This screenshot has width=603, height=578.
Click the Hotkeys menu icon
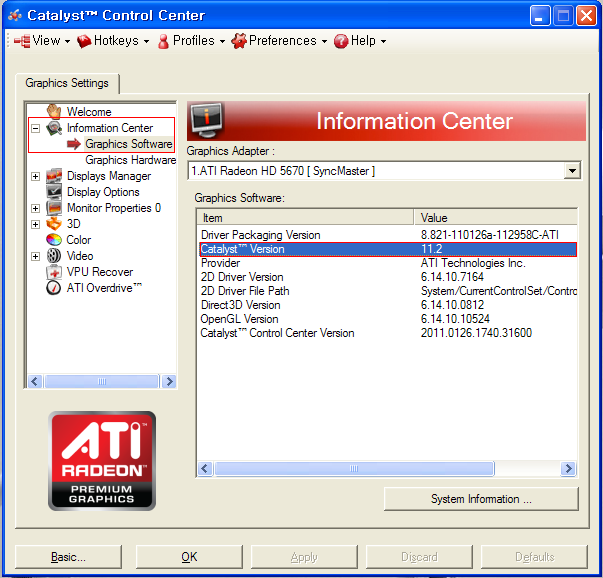pyautogui.click(x=83, y=41)
